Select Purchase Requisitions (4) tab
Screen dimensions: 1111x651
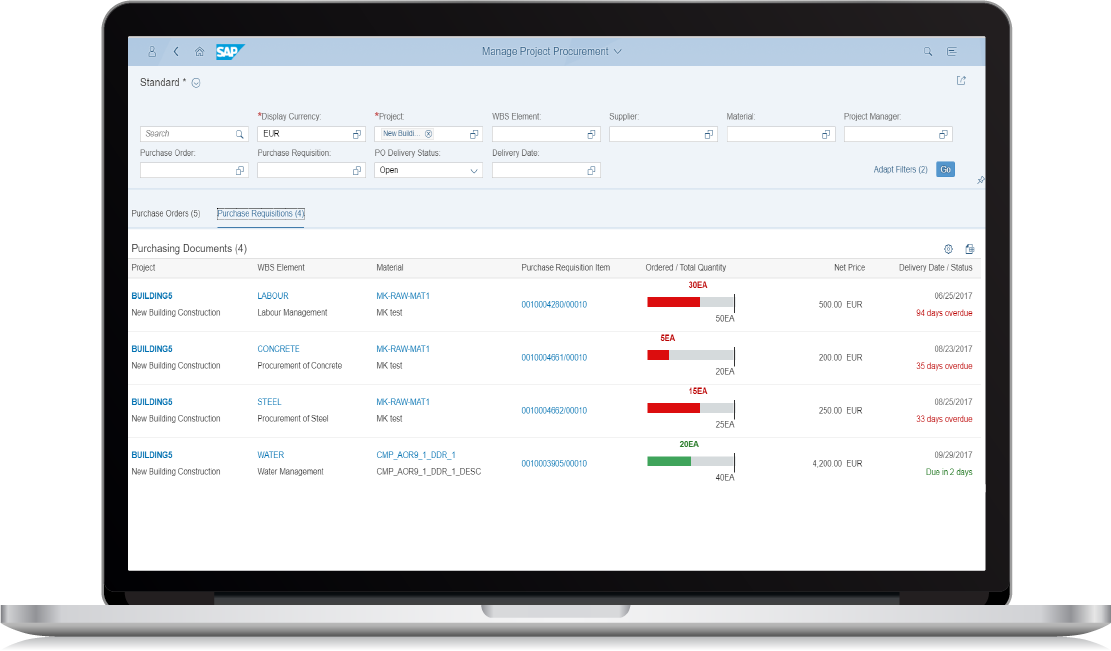[261, 214]
